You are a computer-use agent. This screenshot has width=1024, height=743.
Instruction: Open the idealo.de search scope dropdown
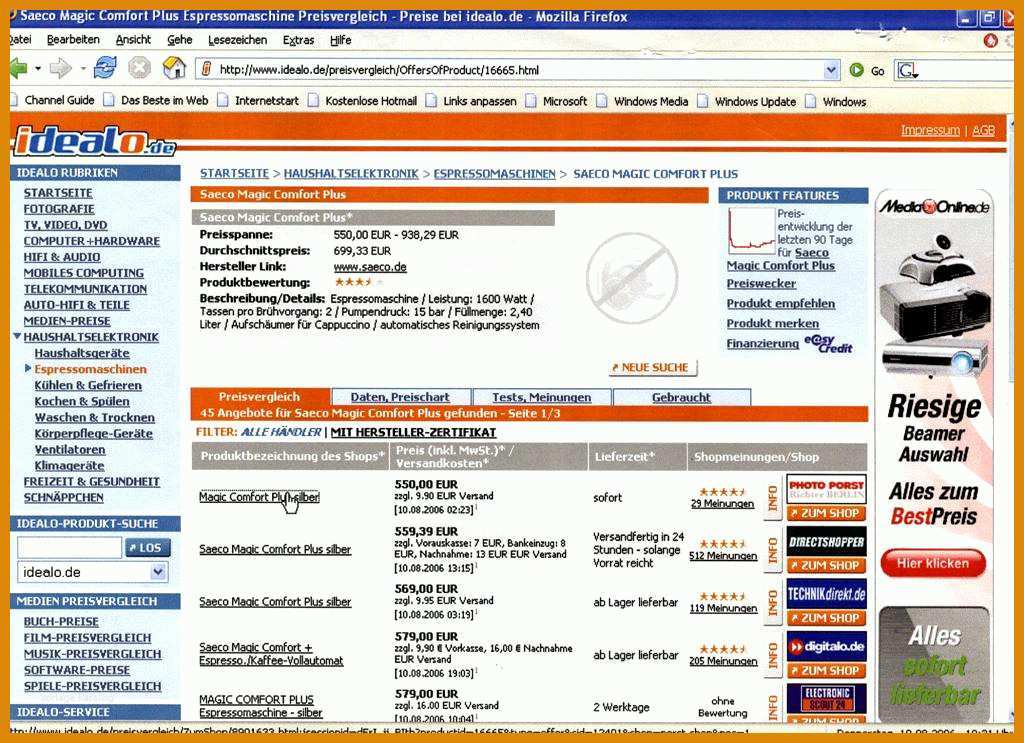click(157, 572)
